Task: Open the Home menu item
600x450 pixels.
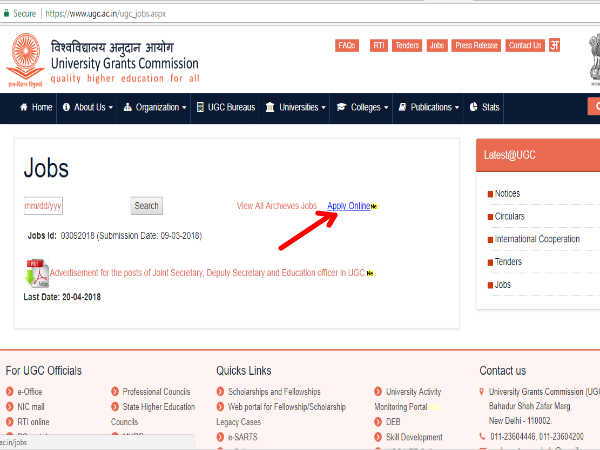Action: [x=36, y=108]
